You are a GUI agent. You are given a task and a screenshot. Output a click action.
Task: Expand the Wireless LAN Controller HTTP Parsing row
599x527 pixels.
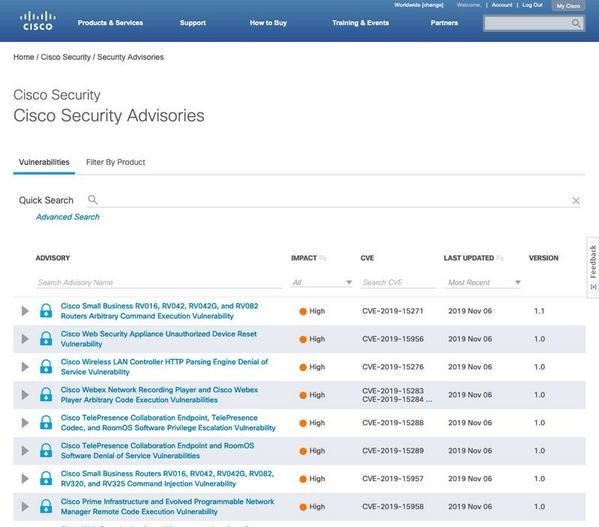click(x=25, y=367)
